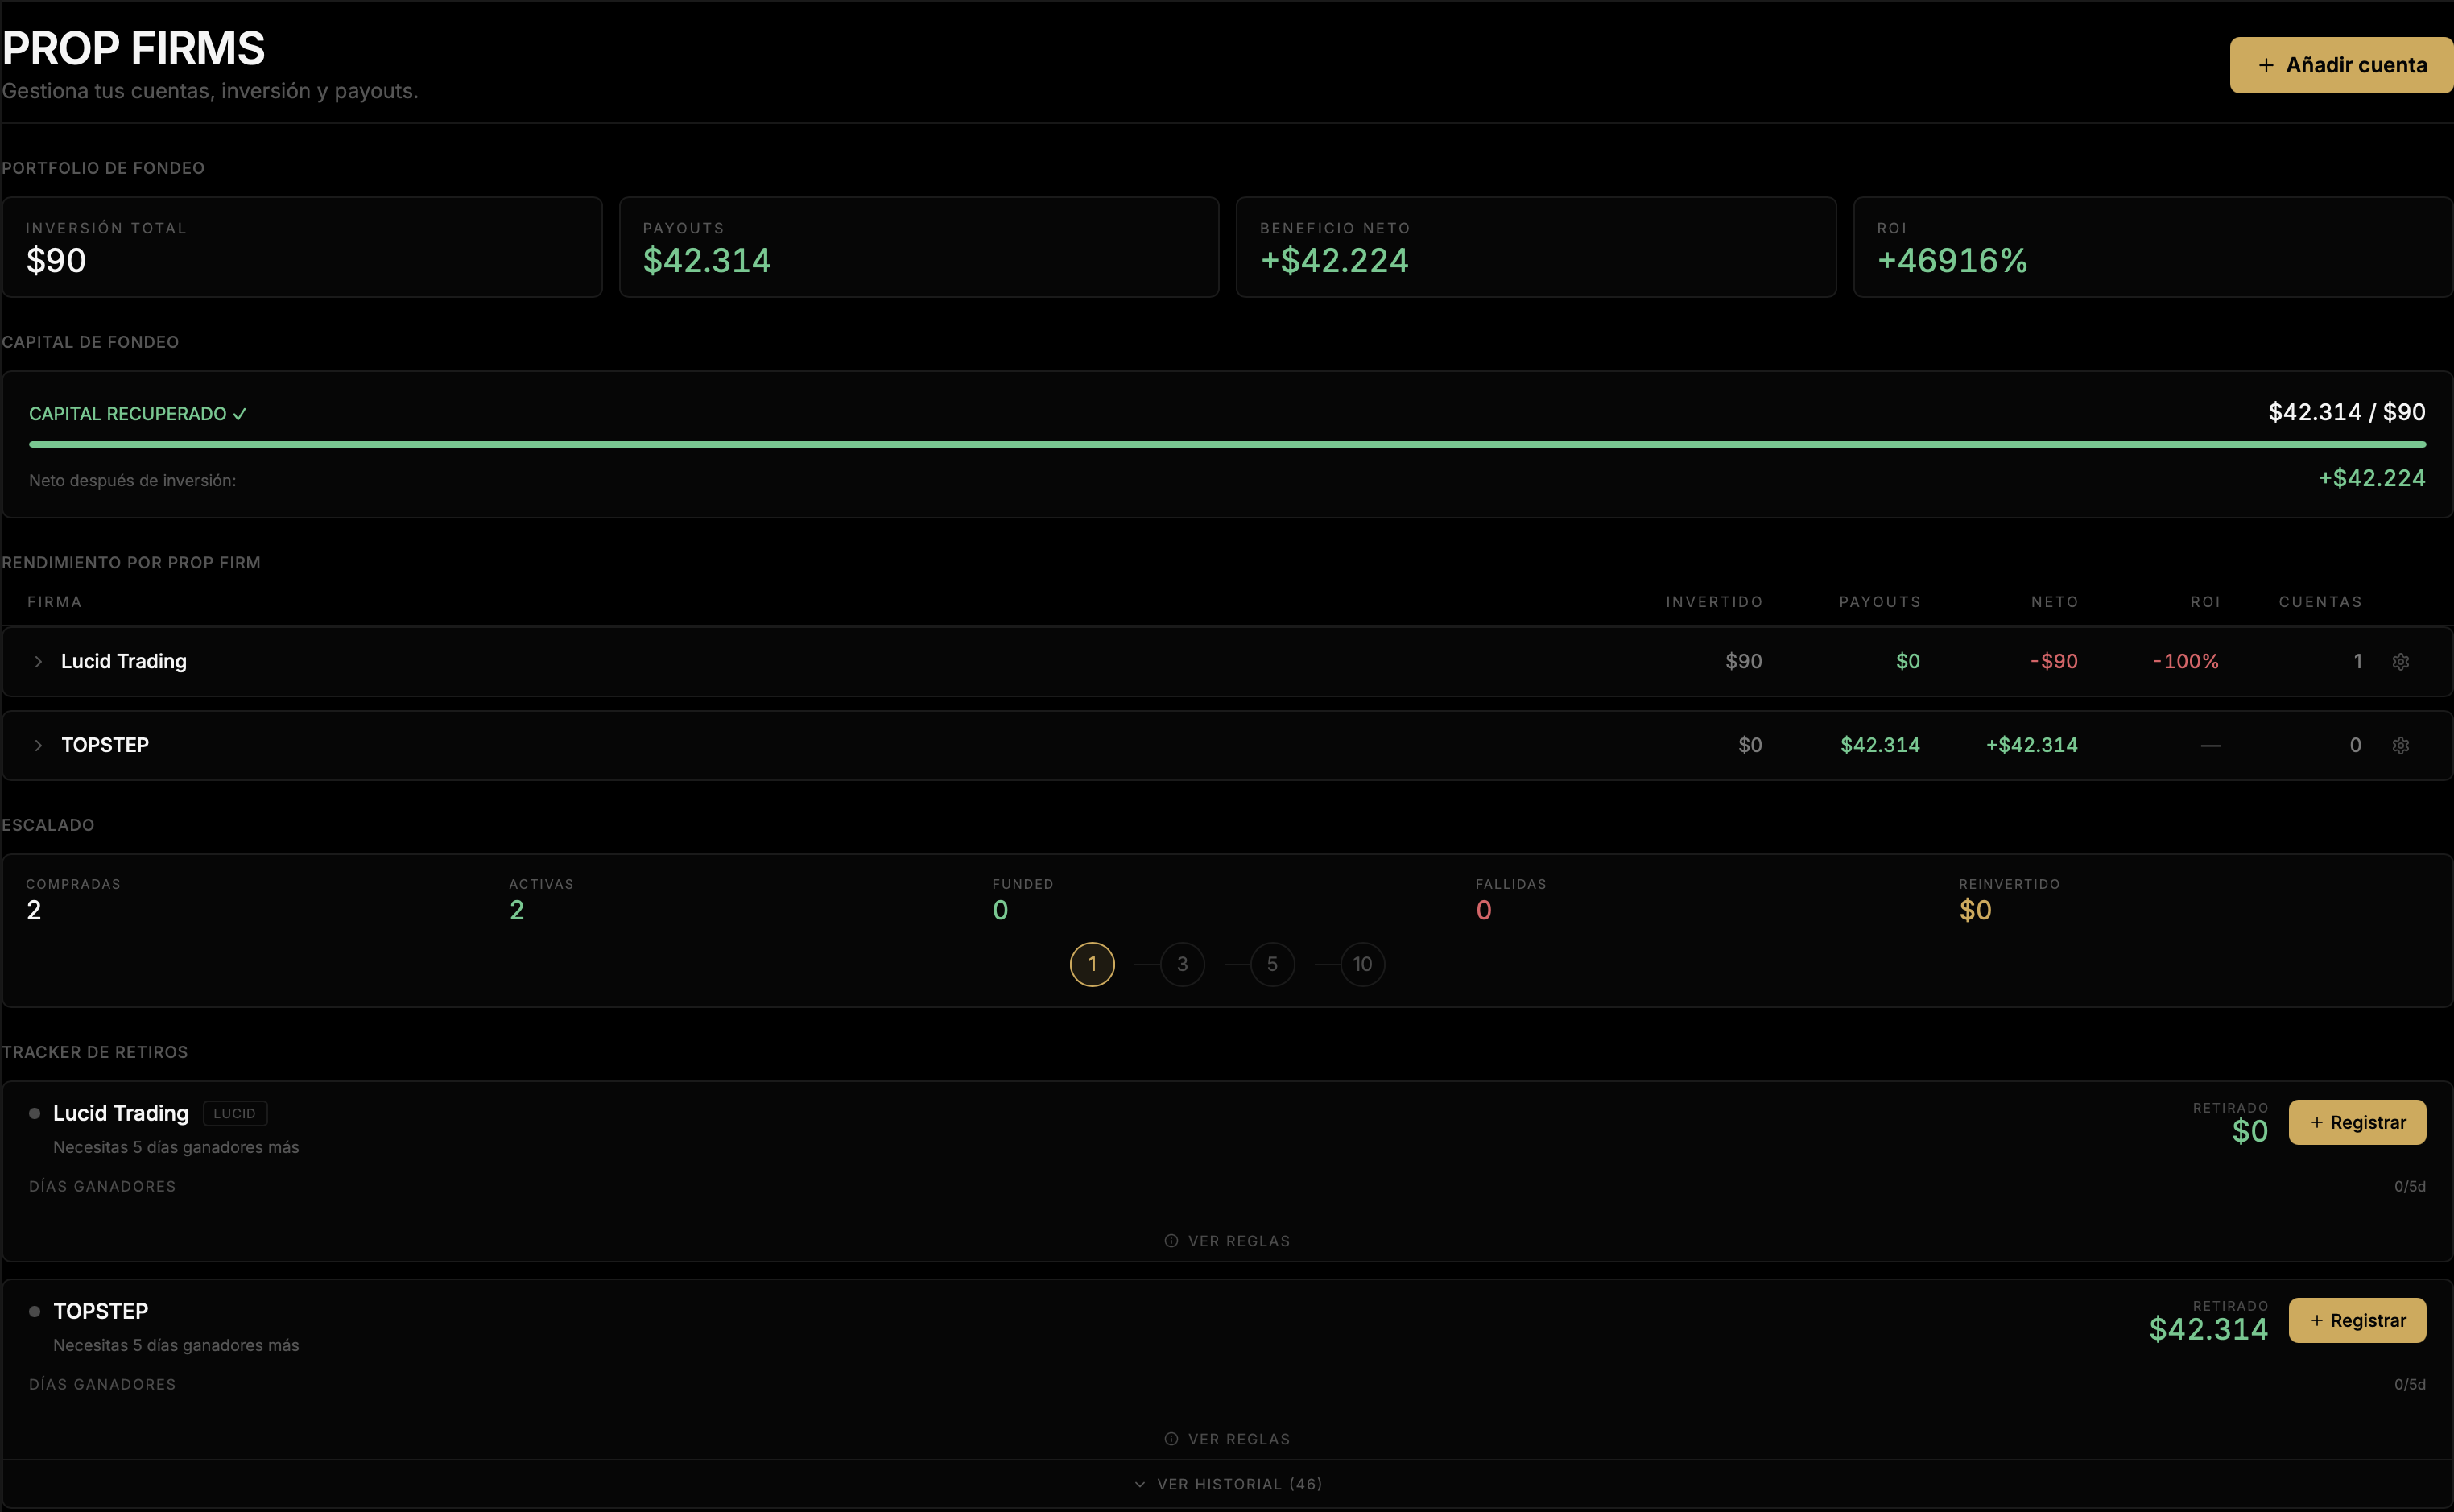This screenshot has width=2454, height=1512.
Task: Click info icon on Lucid Trading's Ver Reglas
Action: pyautogui.click(x=1171, y=1241)
